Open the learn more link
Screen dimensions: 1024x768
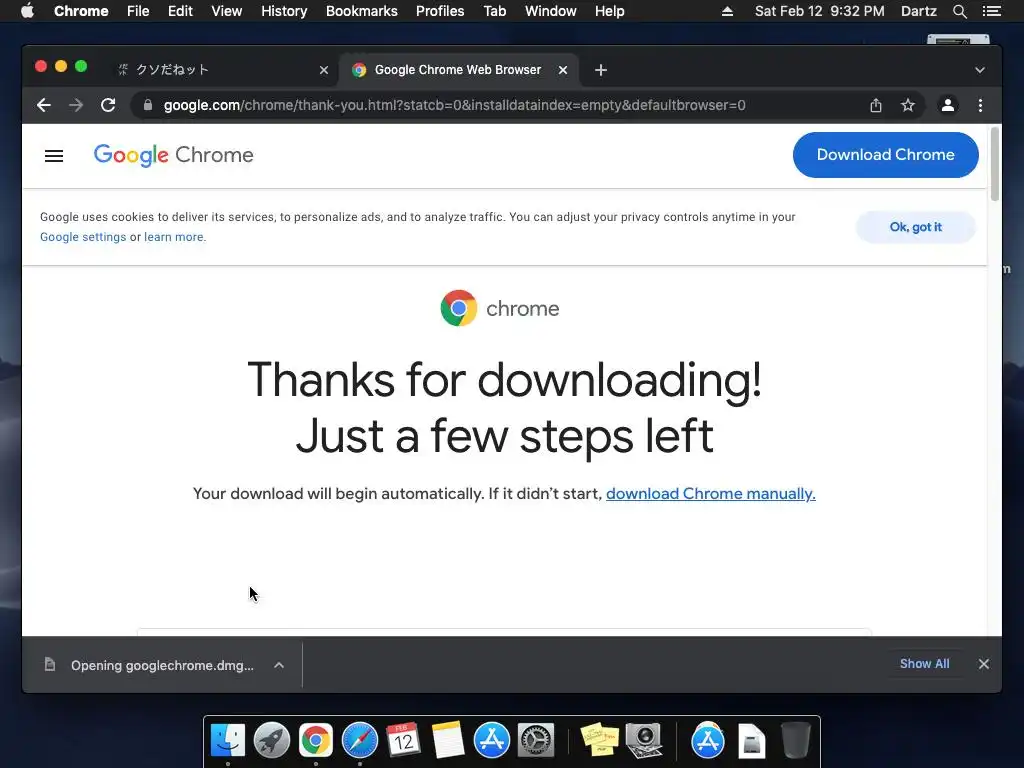174,237
